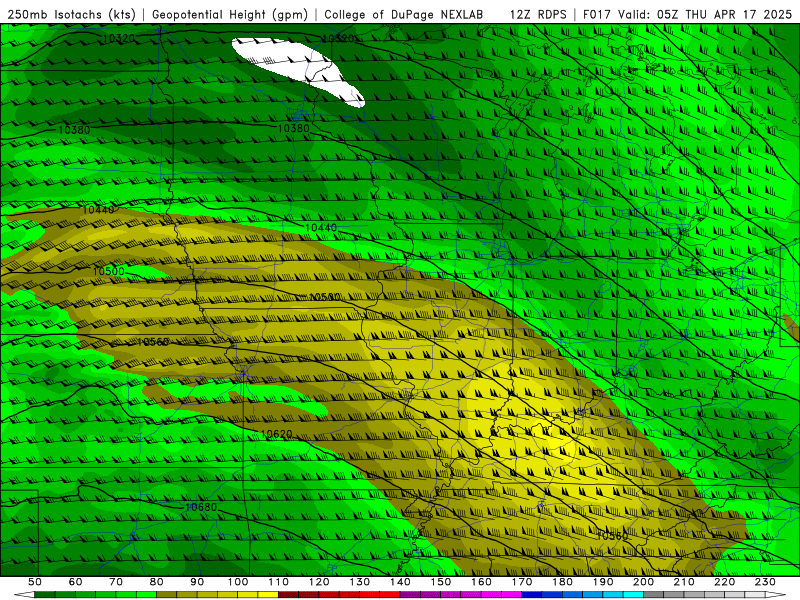
Task: Click the 'College of DuPage NEXLAB' header text
Action: (404, 15)
